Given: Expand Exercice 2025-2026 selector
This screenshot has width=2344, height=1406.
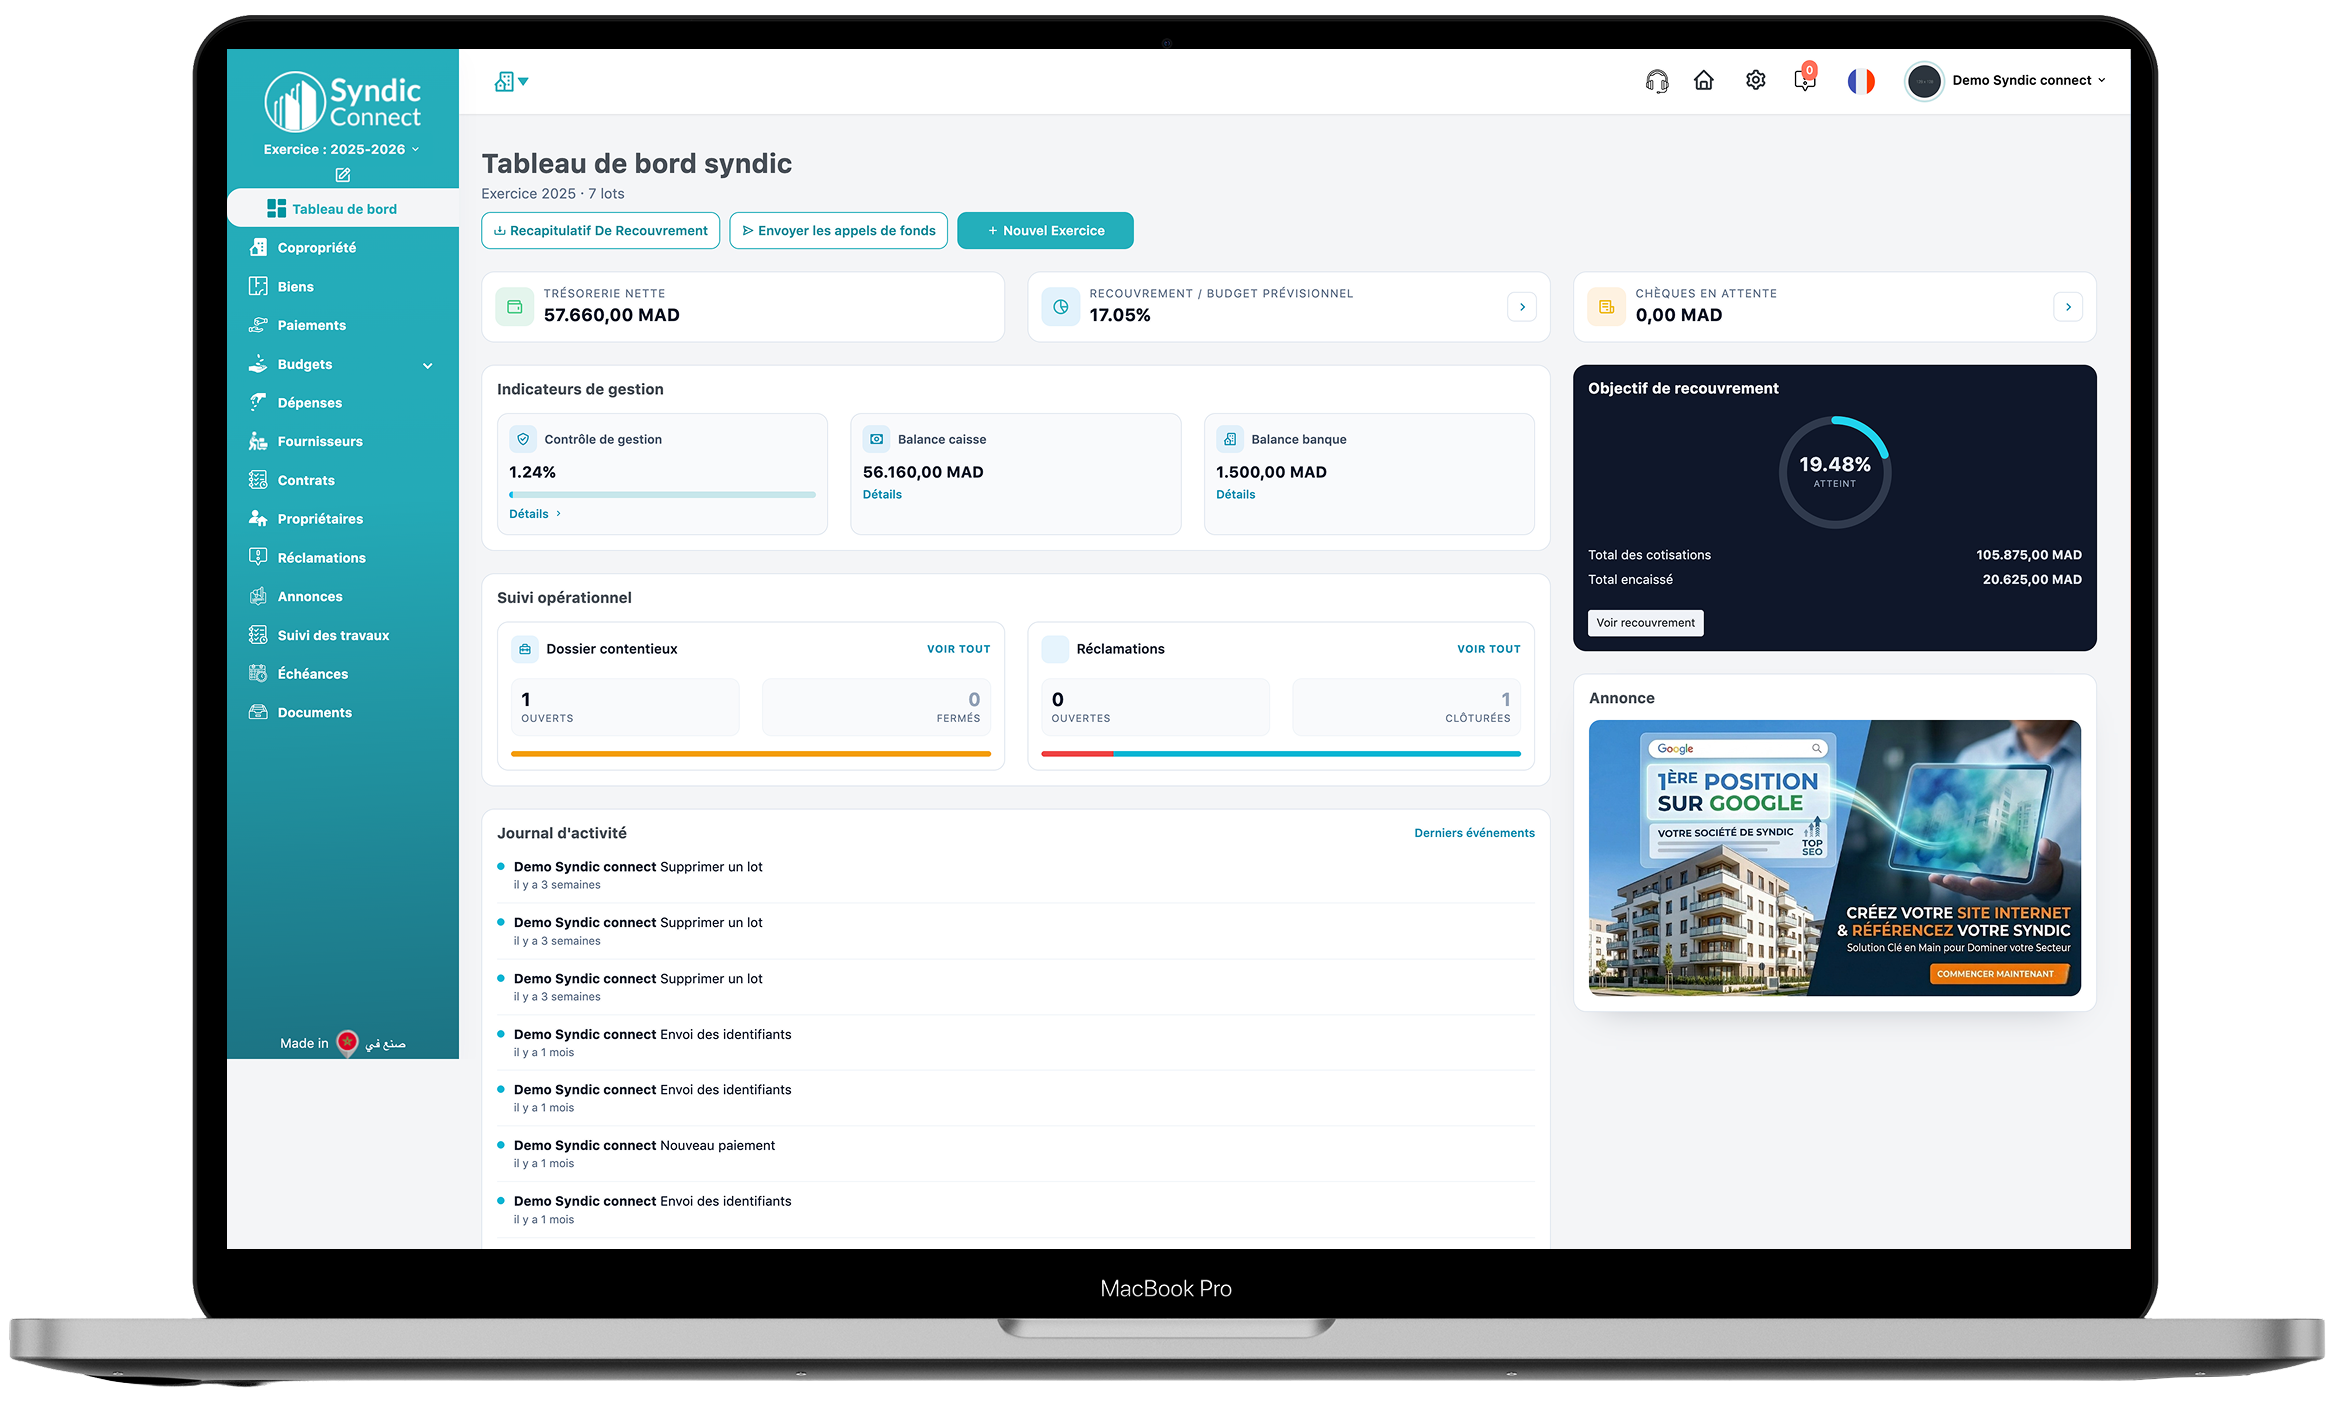Looking at the screenshot, I should point(342,149).
